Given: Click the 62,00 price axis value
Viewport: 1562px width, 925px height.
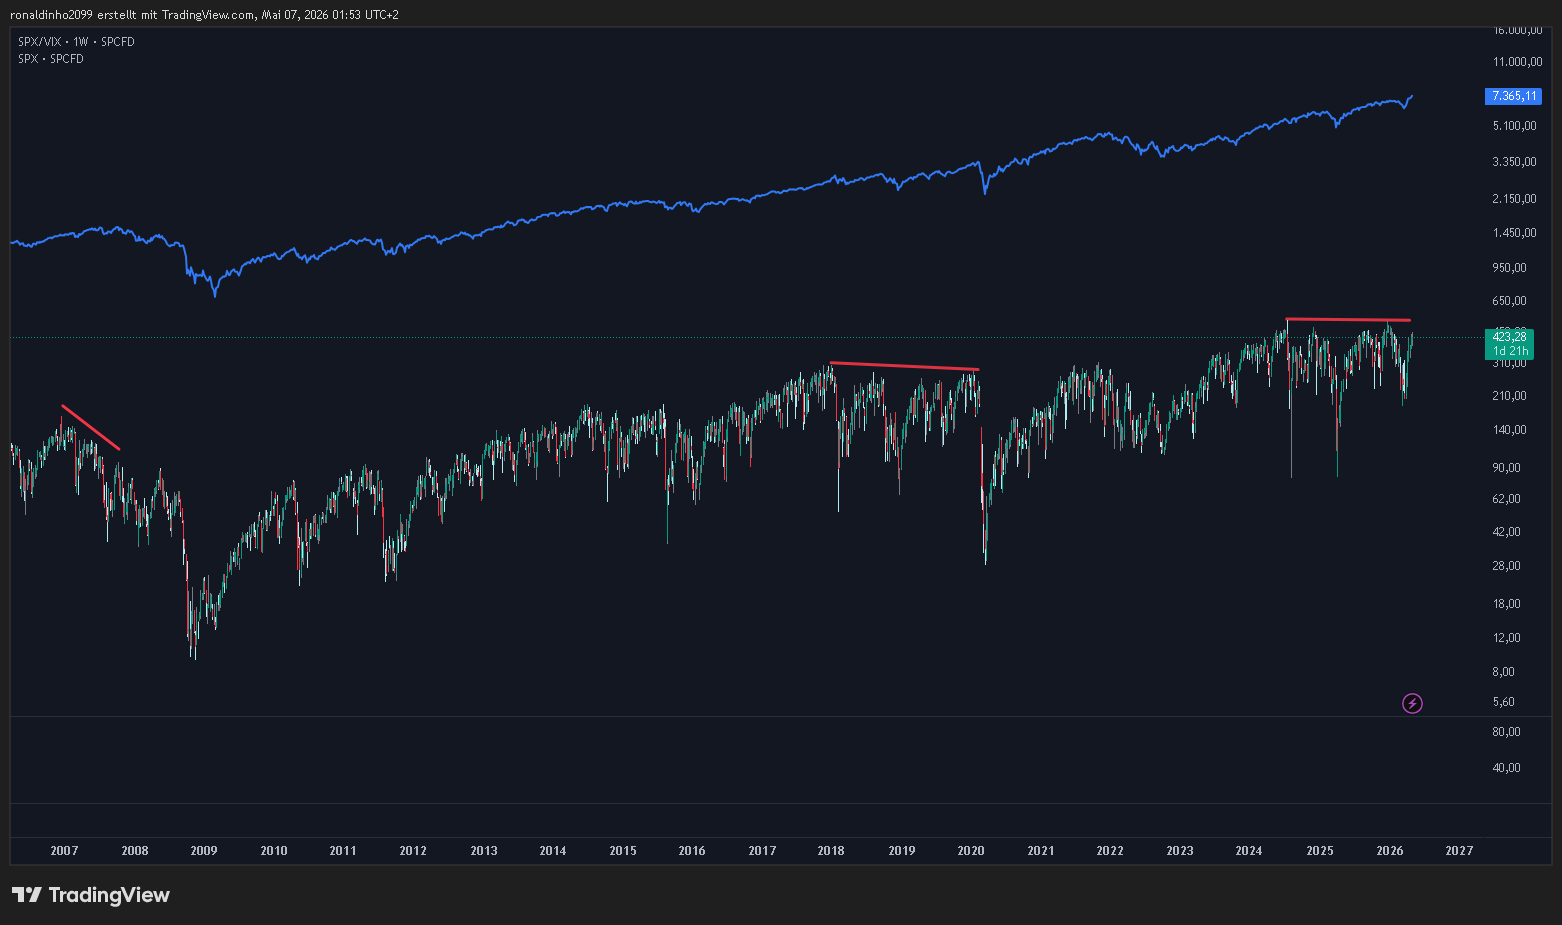Looking at the screenshot, I should coord(1507,499).
